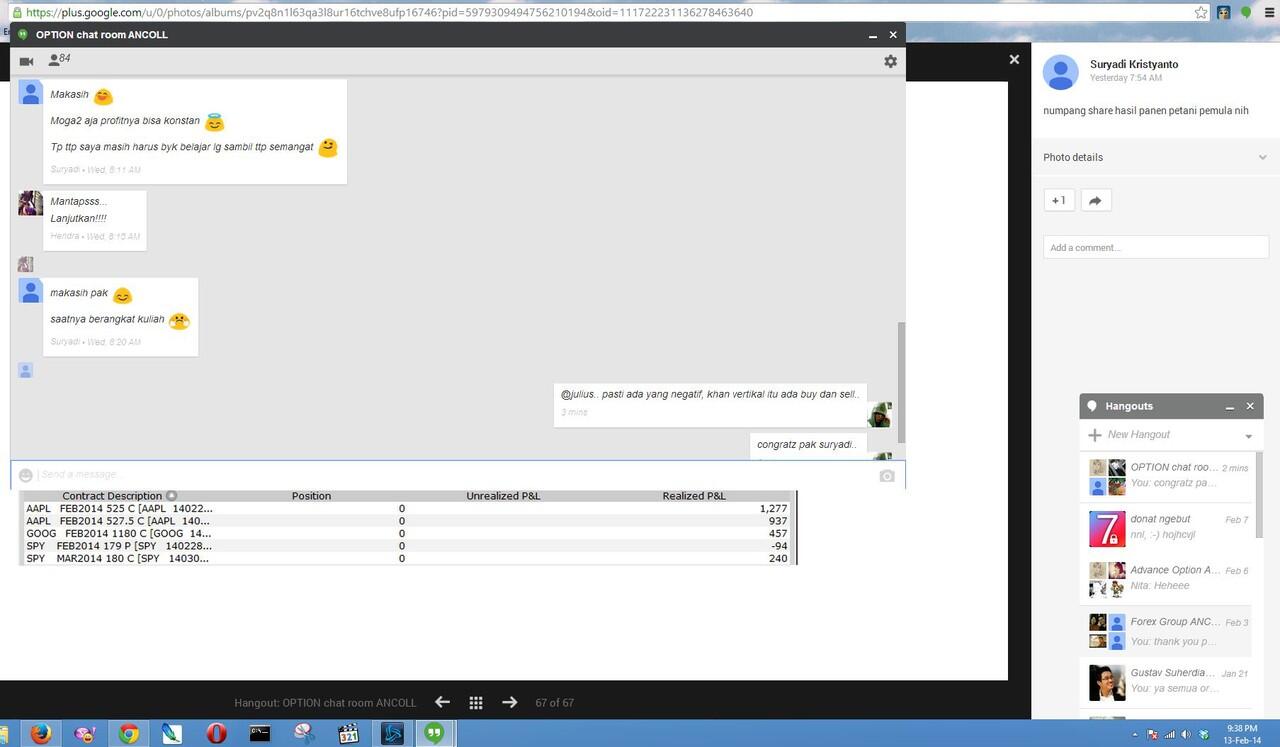The height and width of the screenshot is (747, 1280).
Task: Open the Hangouts app from taskbar
Action: pyautogui.click(x=434, y=734)
